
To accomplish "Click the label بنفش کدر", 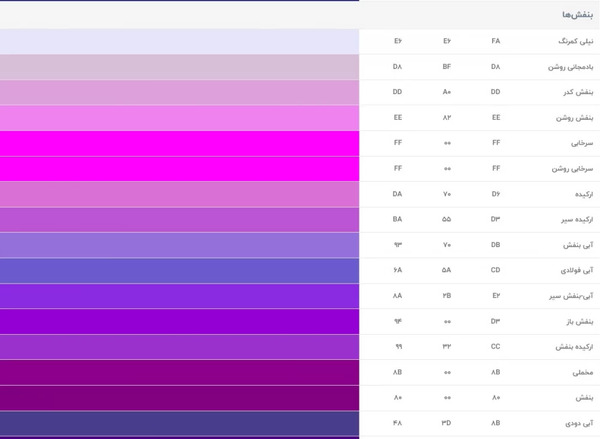I will pyautogui.click(x=578, y=92).
